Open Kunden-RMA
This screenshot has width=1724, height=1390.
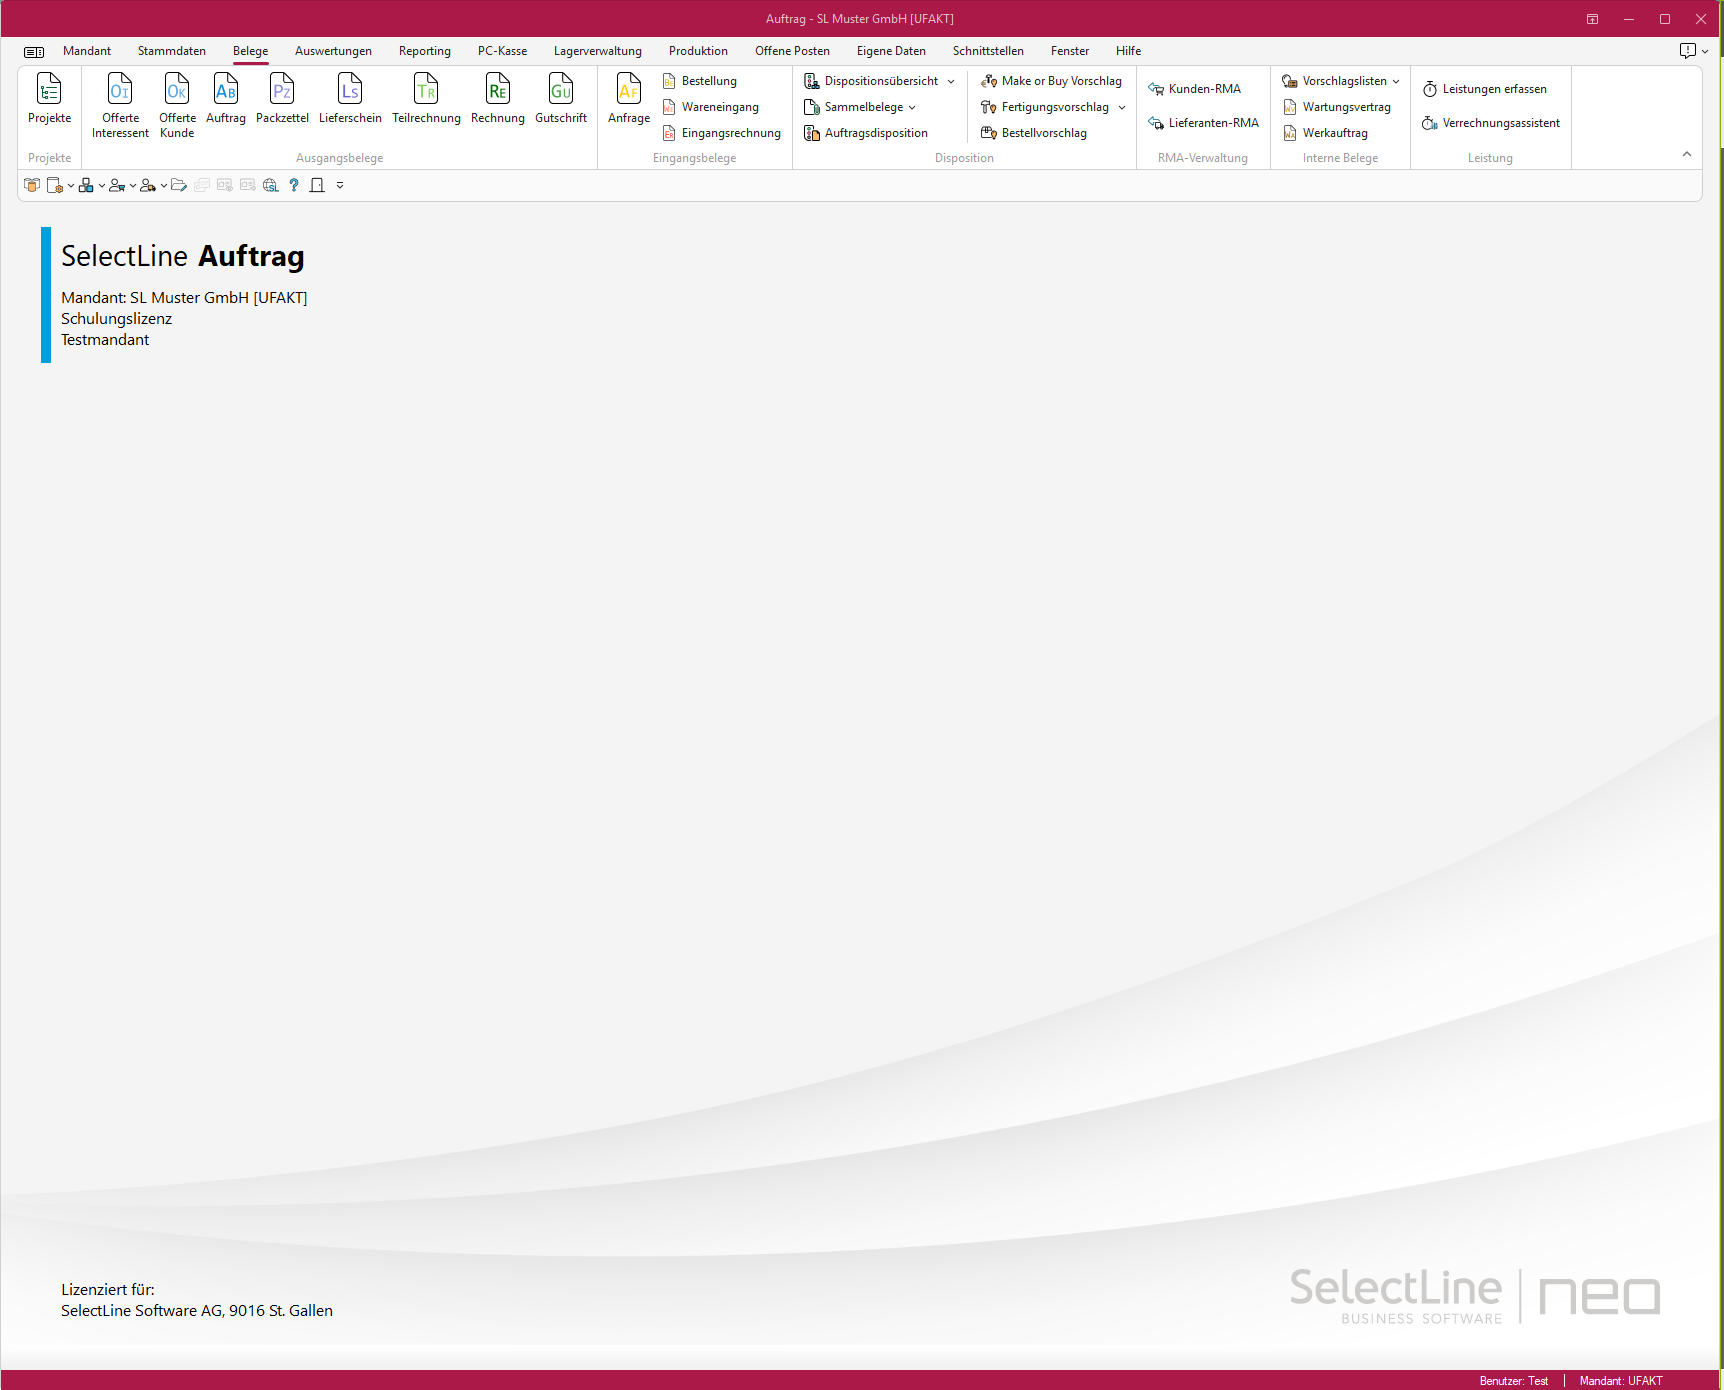1195,89
